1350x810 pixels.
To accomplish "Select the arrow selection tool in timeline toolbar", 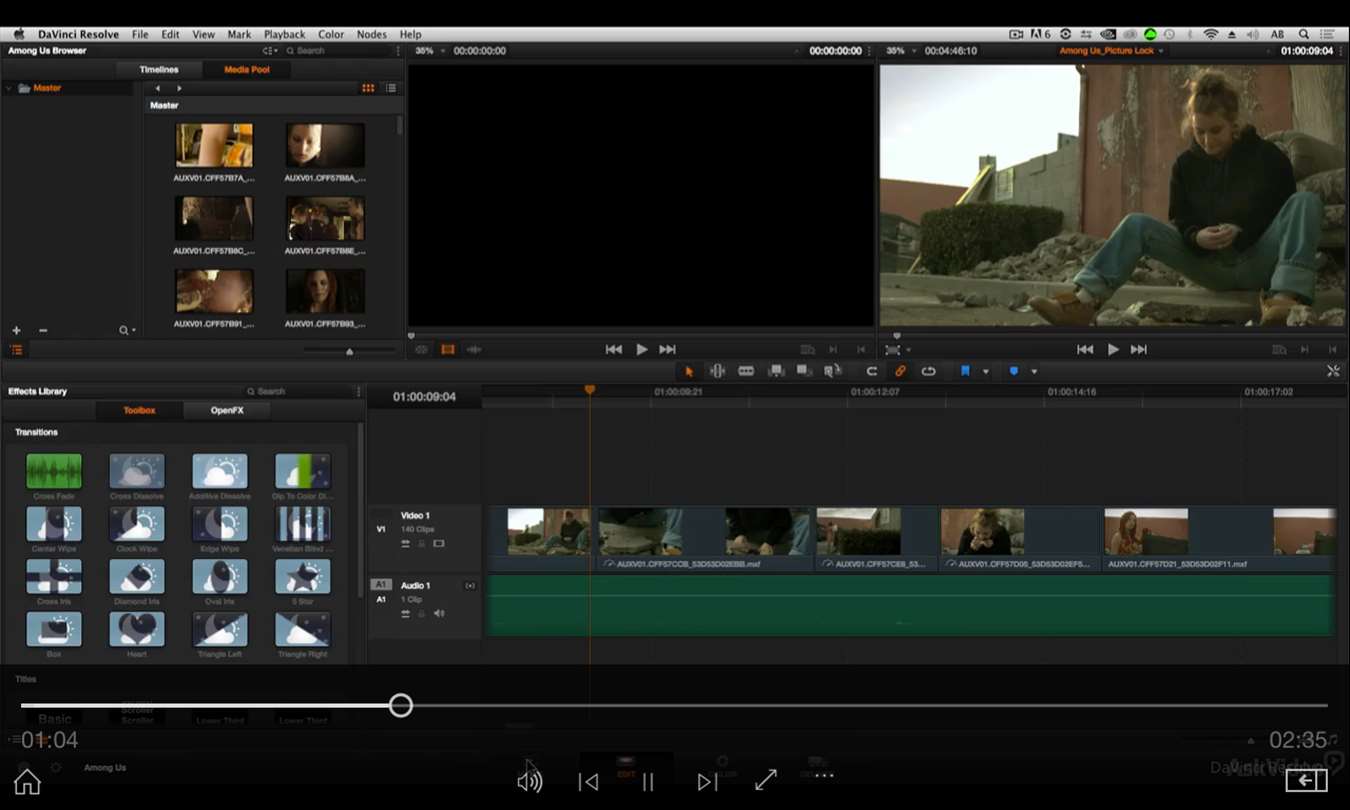I will 688,371.
